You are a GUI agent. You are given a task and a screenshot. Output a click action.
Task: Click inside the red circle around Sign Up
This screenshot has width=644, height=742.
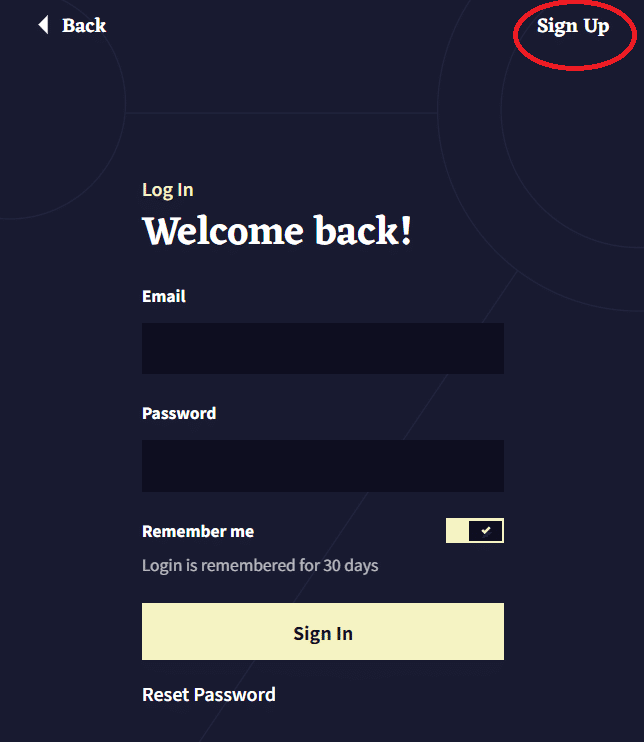[575, 35]
